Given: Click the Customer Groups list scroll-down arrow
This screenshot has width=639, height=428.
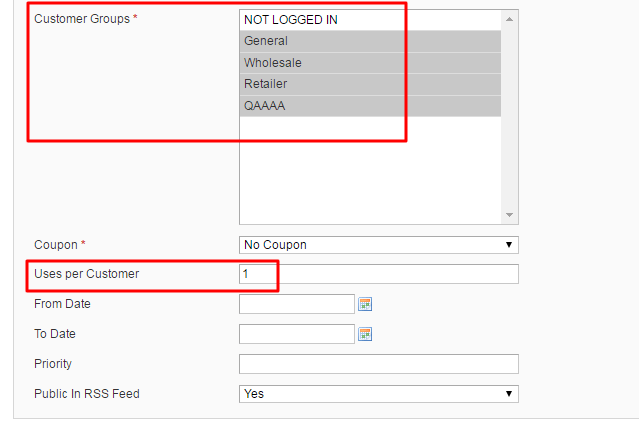Looking at the screenshot, I should click(509, 215).
